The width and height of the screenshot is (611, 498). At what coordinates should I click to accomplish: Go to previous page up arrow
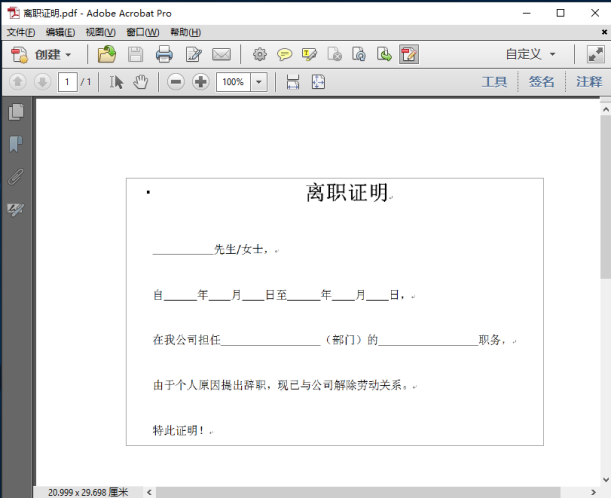point(18,82)
